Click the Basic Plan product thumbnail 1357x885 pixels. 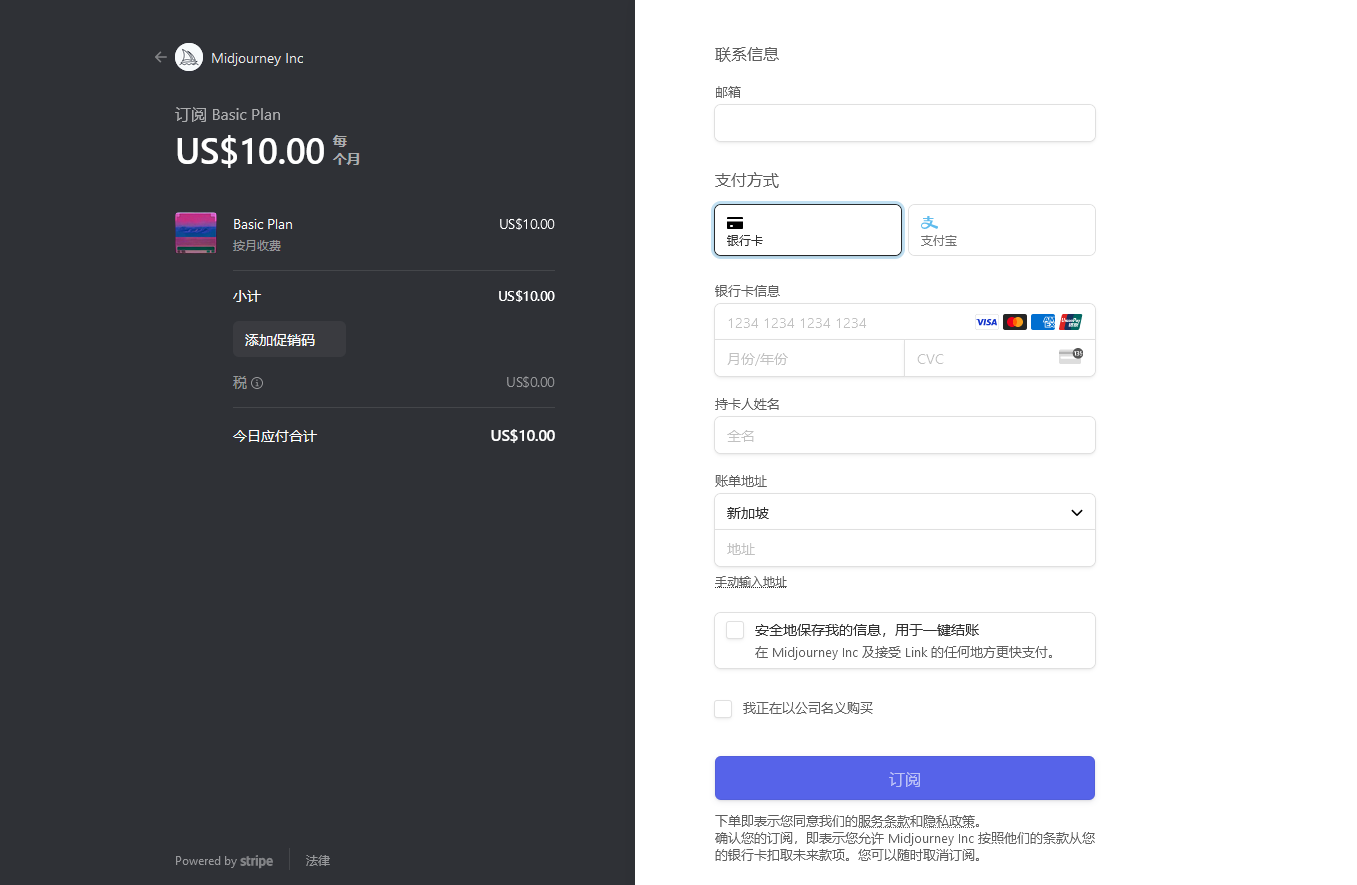[x=196, y=232]
